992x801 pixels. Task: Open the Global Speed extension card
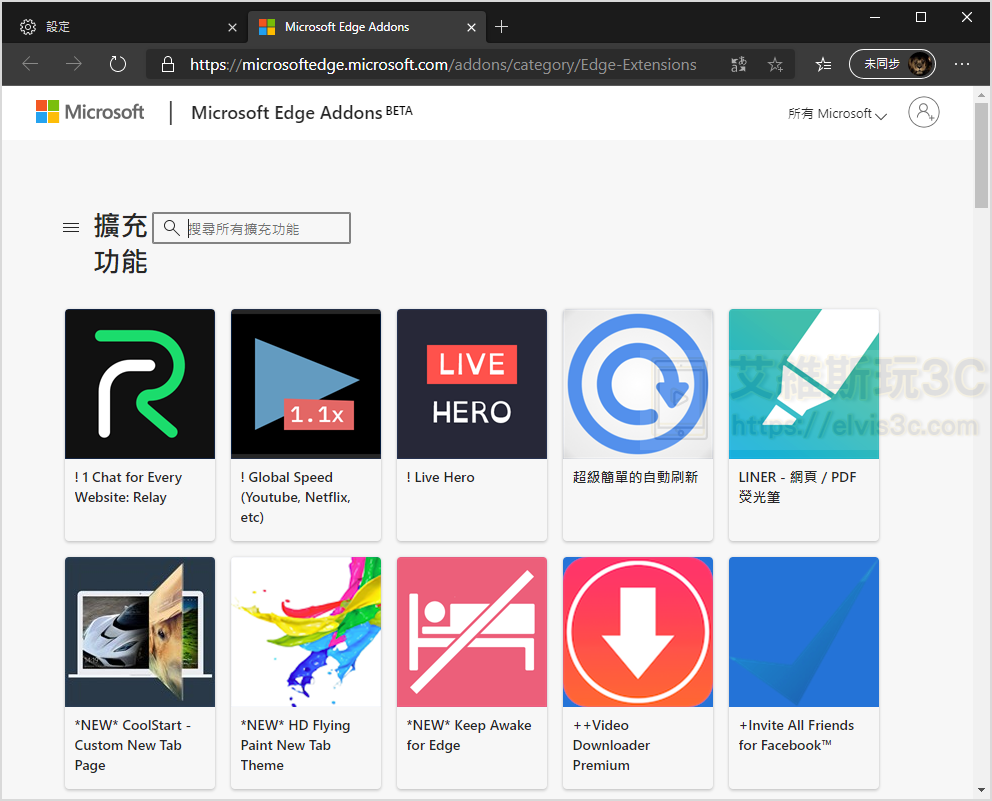(306, 424)
